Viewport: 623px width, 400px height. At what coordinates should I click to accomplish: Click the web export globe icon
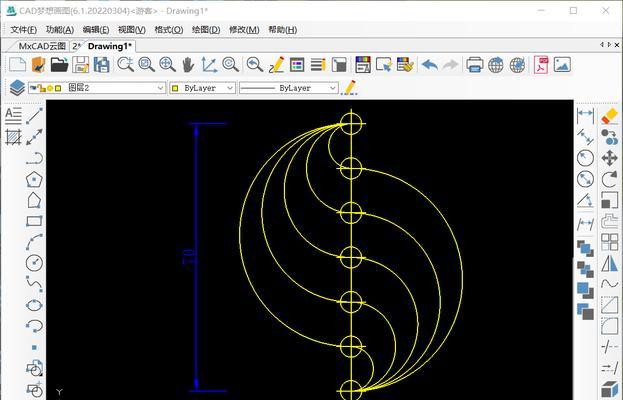[x=496, y=64]
